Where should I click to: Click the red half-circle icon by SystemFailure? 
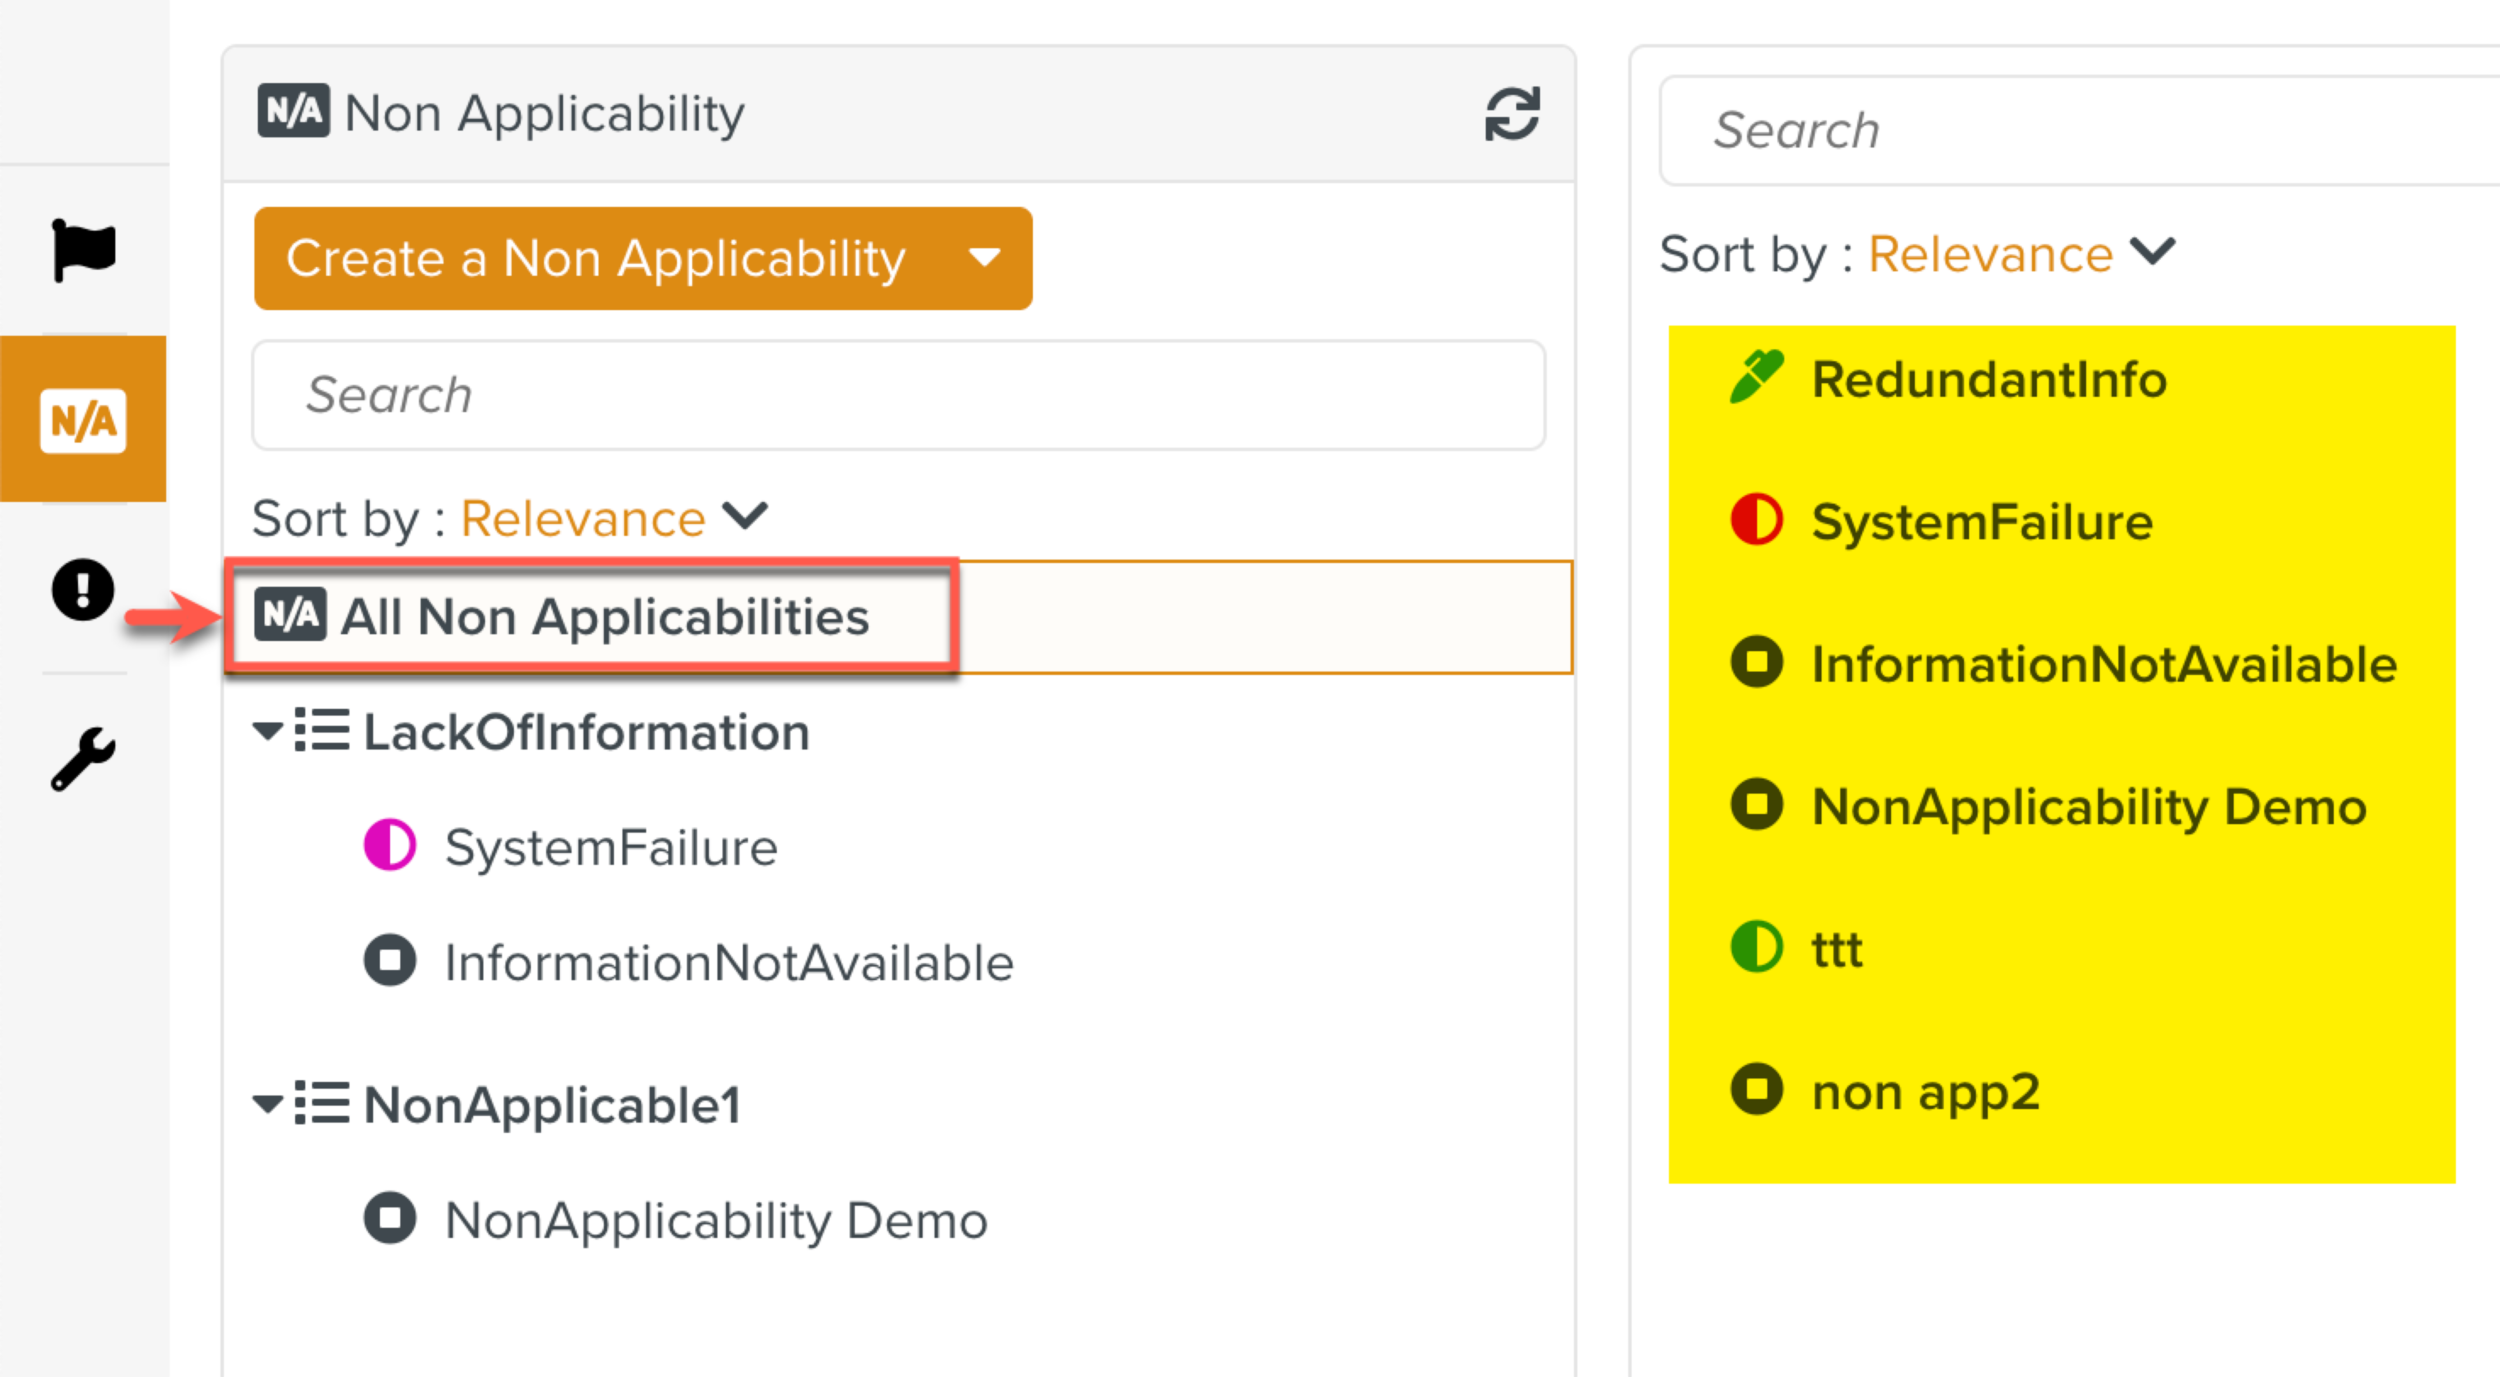1756,520
